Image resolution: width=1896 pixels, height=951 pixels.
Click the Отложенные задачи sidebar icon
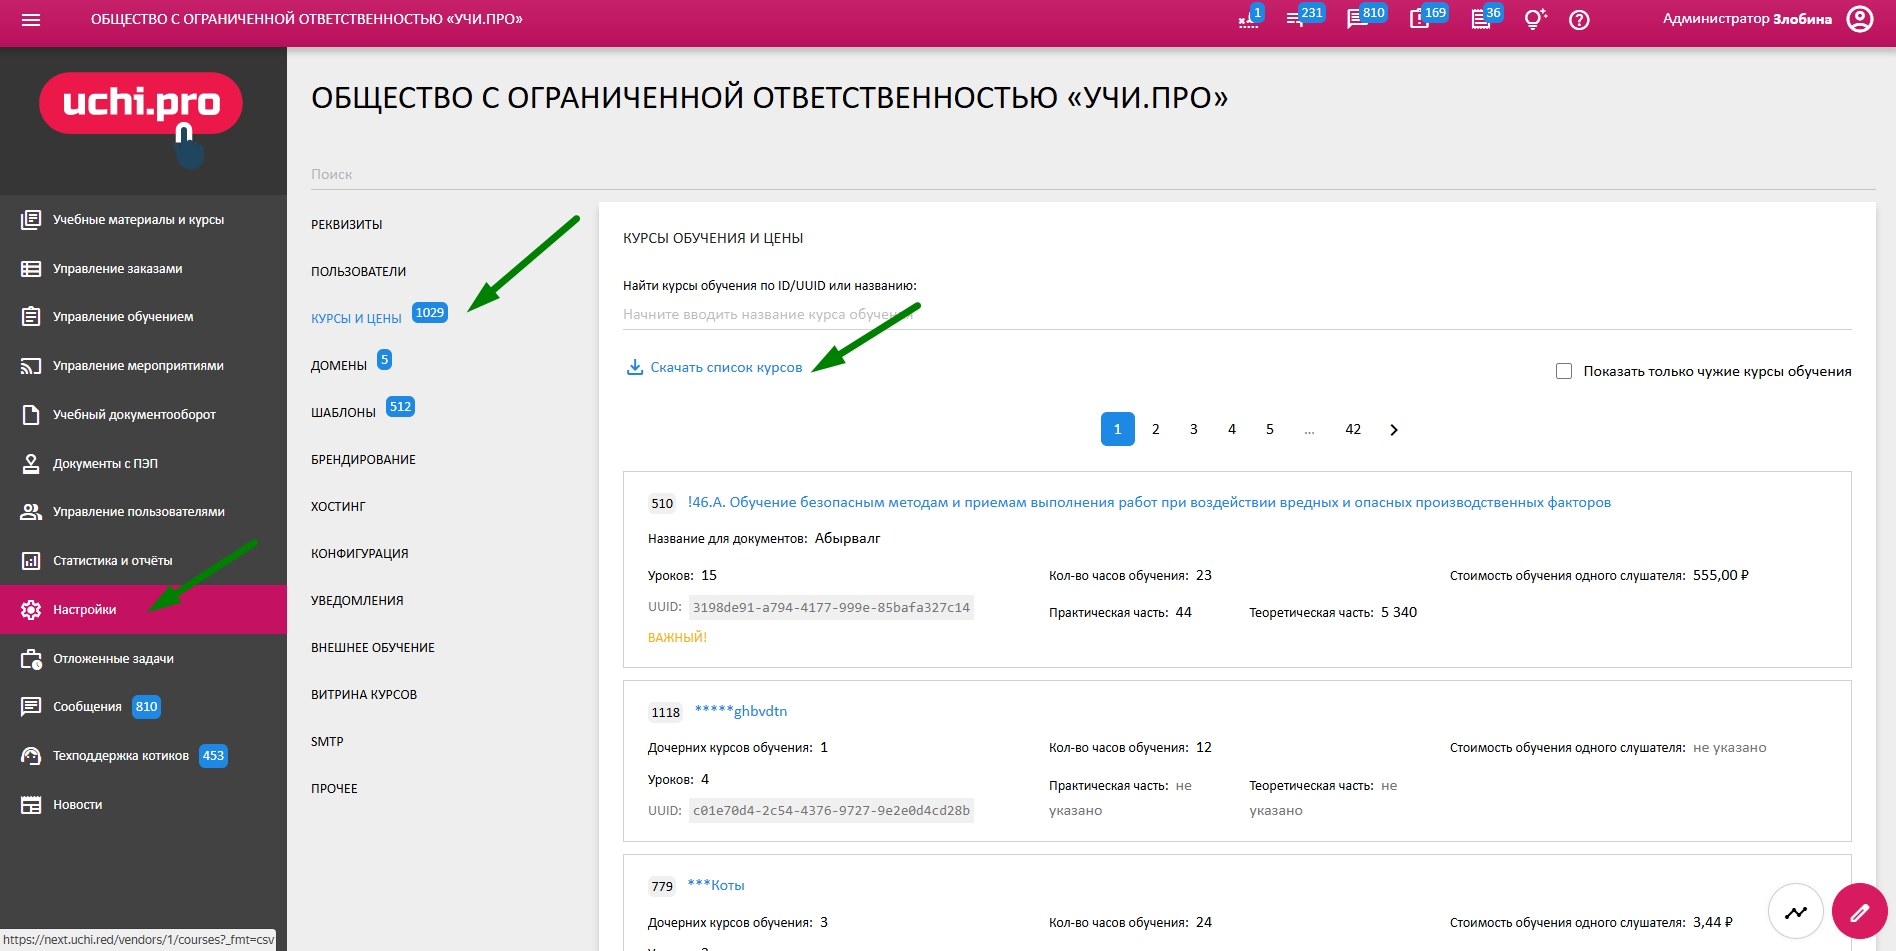[31, 658]
